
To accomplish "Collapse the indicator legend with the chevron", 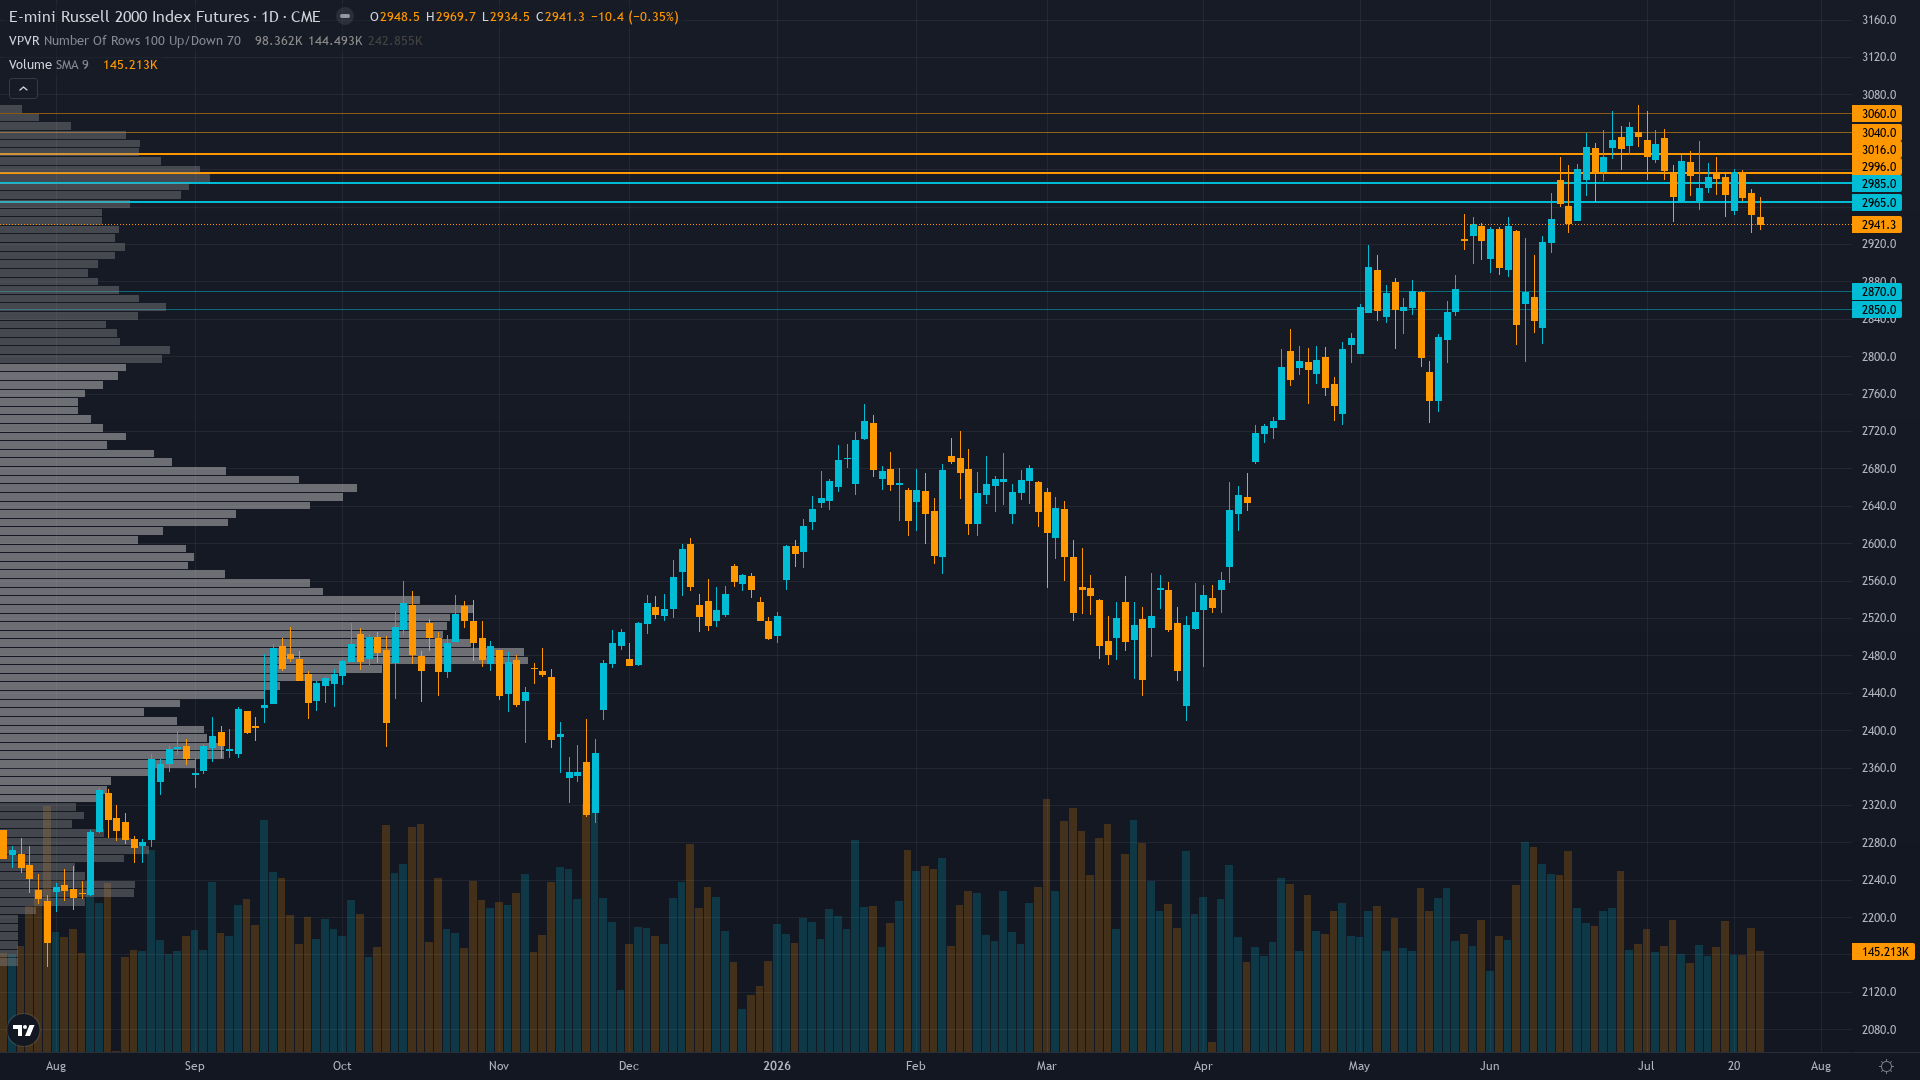I will [23, 89].
